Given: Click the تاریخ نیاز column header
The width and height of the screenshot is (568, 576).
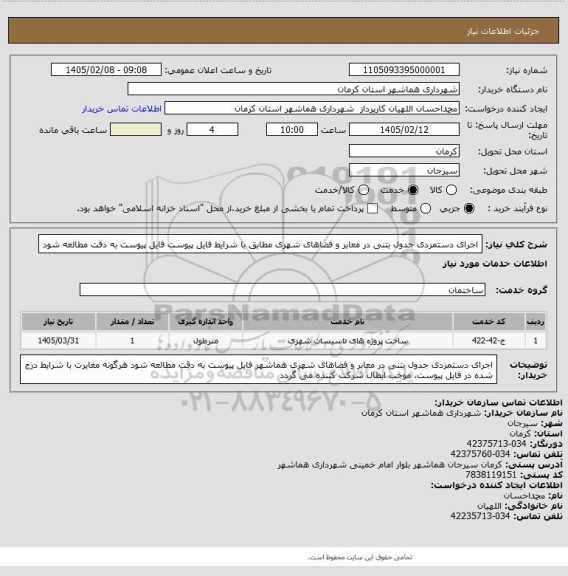Looking at the screenshot, I should click(58, 322).
